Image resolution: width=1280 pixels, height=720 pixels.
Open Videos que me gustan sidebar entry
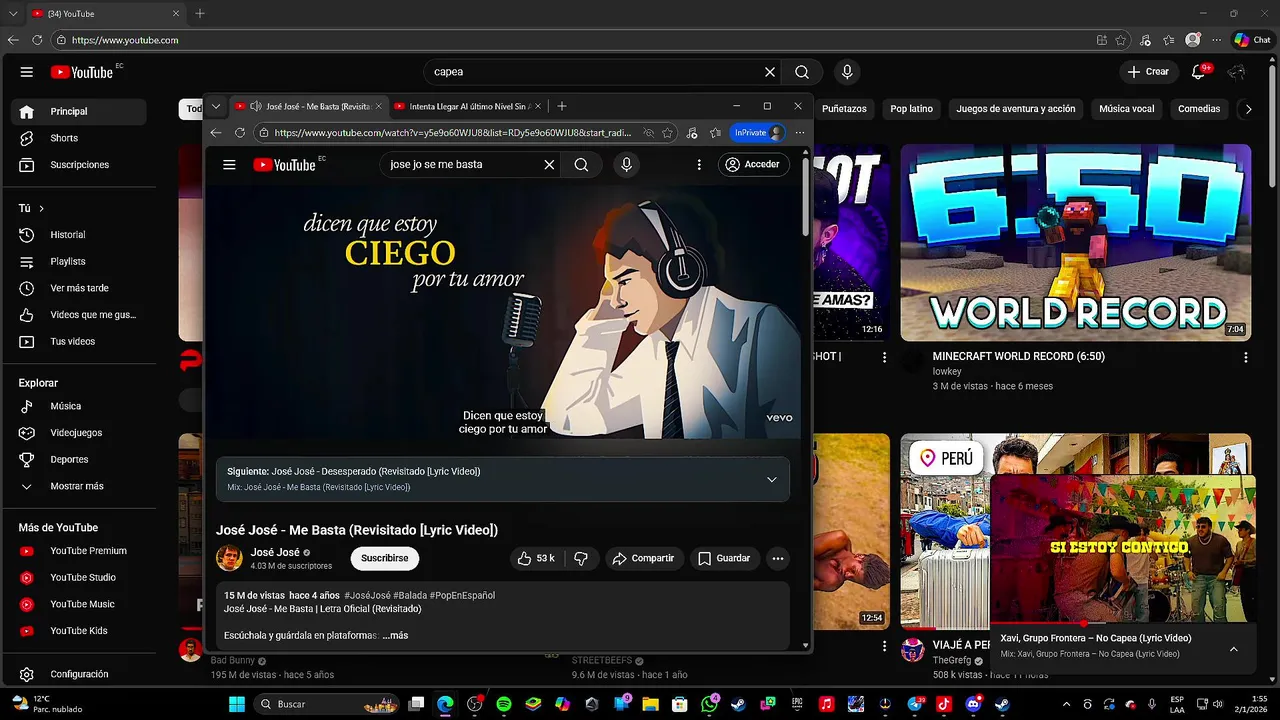point(78,315)
